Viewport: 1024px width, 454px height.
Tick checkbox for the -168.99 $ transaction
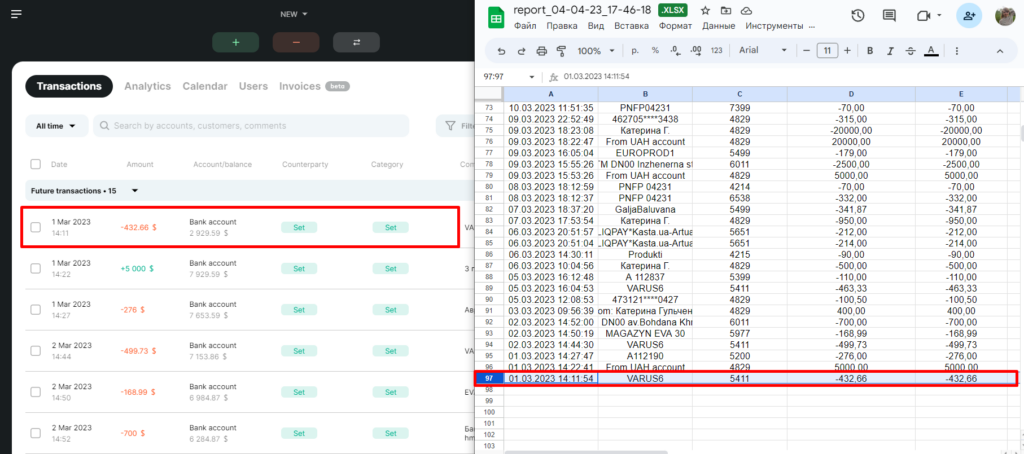click(x=35, y=392)
